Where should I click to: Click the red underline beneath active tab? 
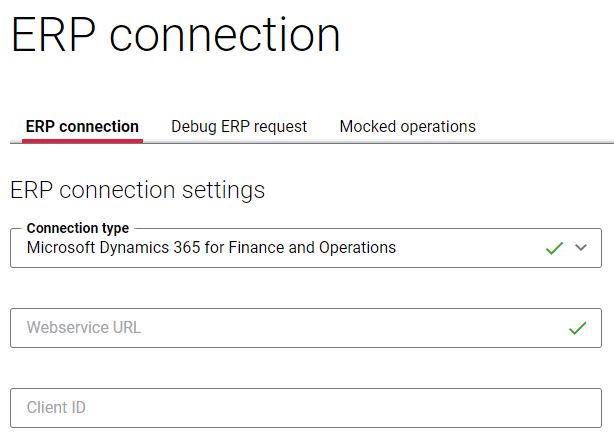click(82, 141)
